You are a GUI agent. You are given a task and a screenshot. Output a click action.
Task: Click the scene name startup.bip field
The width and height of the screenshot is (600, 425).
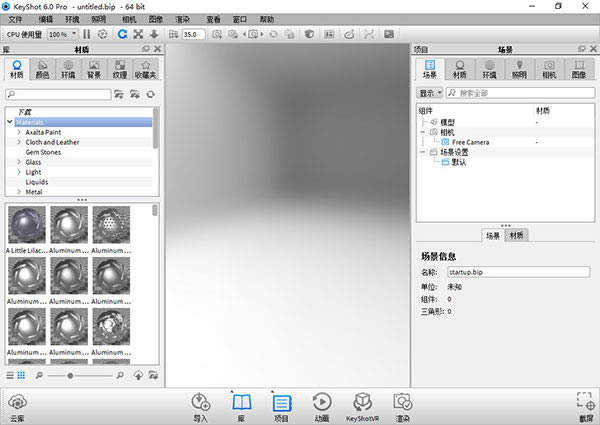tap(518, 272)
